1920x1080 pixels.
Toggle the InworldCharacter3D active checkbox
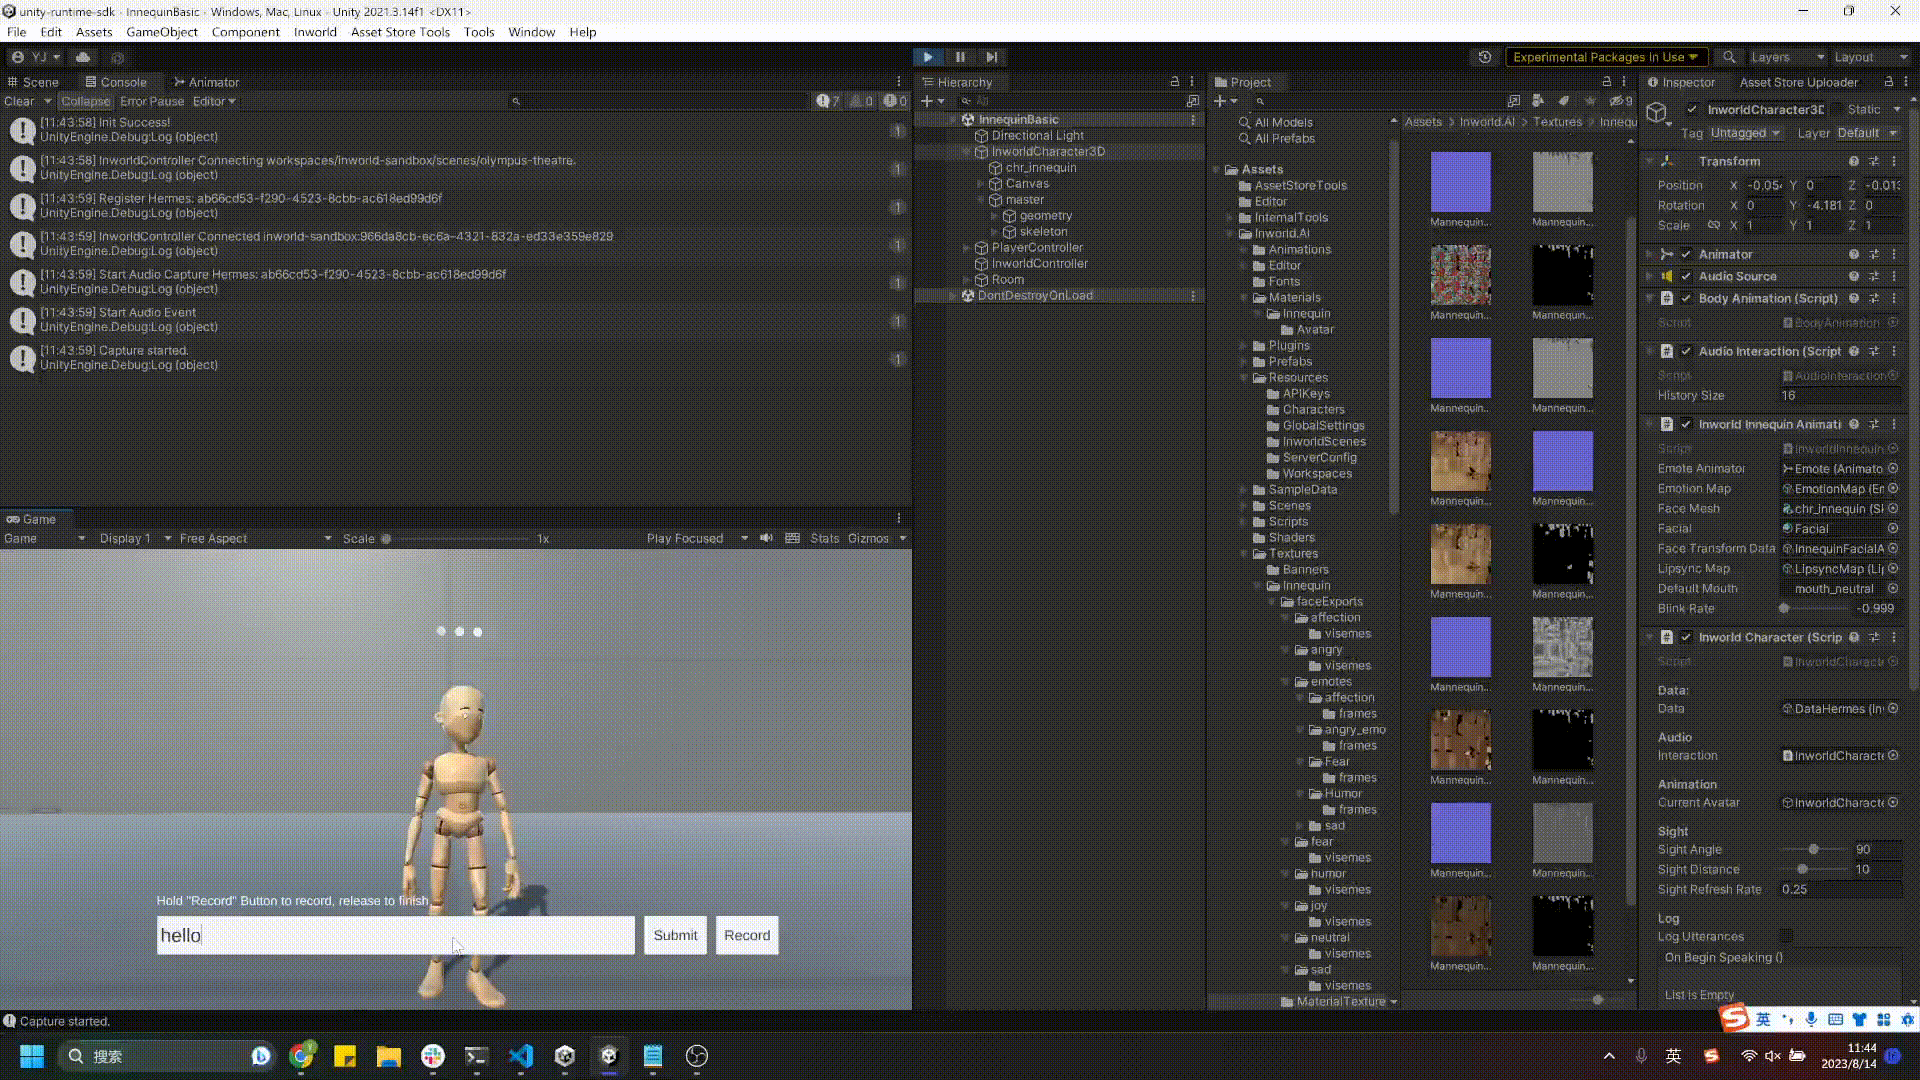pyautogui.click(x=1692, y=110)
